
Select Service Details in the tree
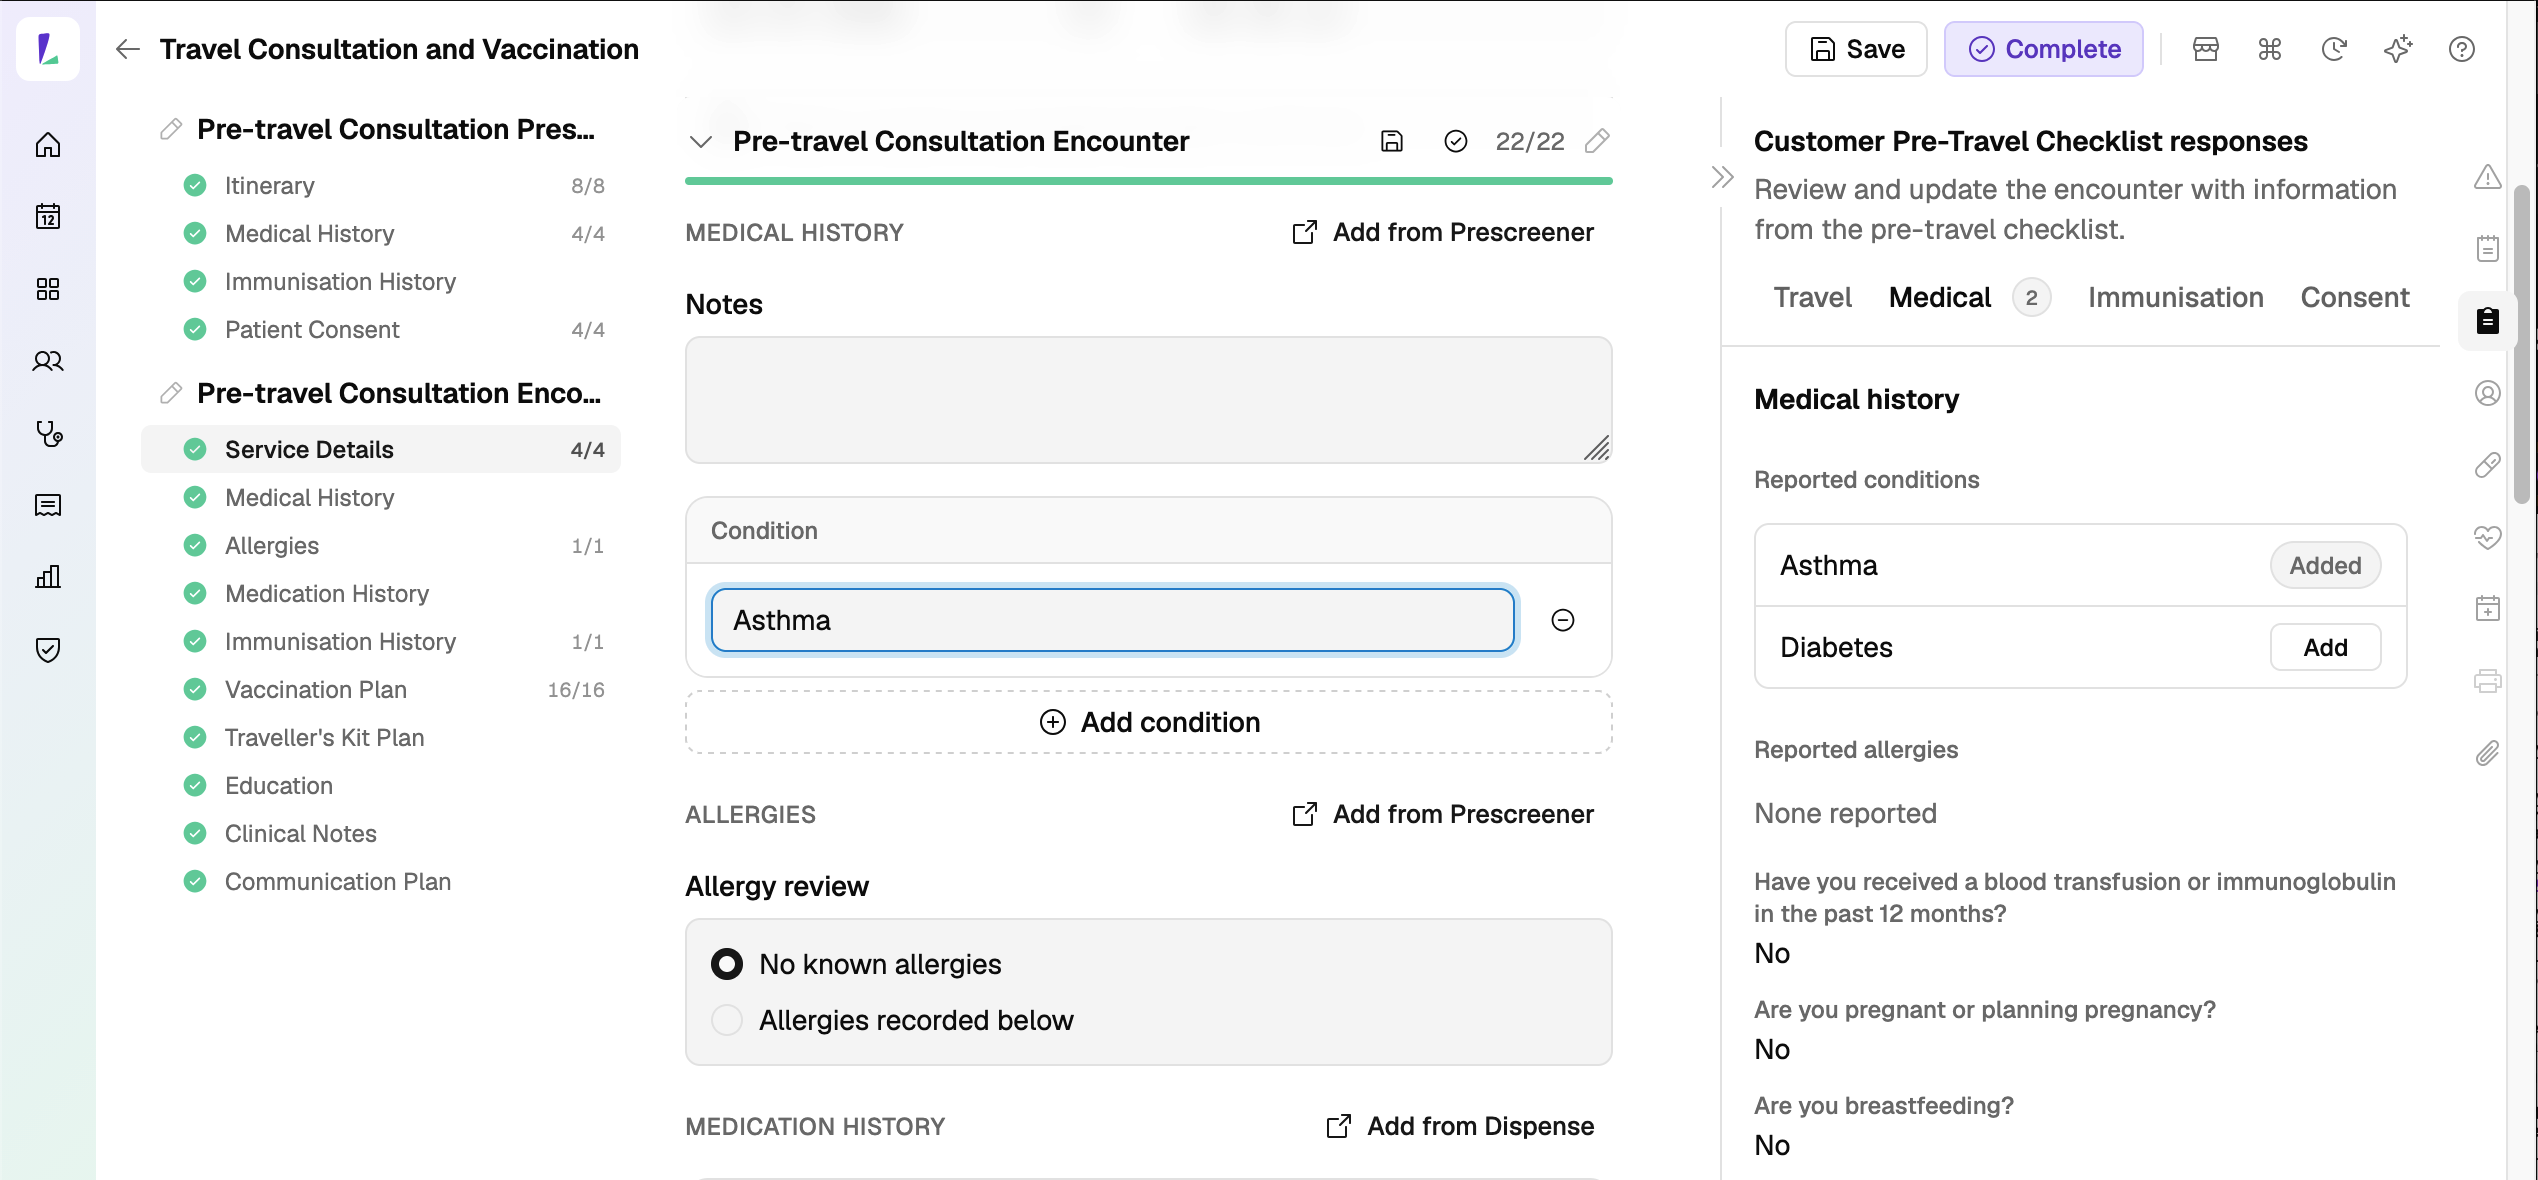tap(382, 449)
